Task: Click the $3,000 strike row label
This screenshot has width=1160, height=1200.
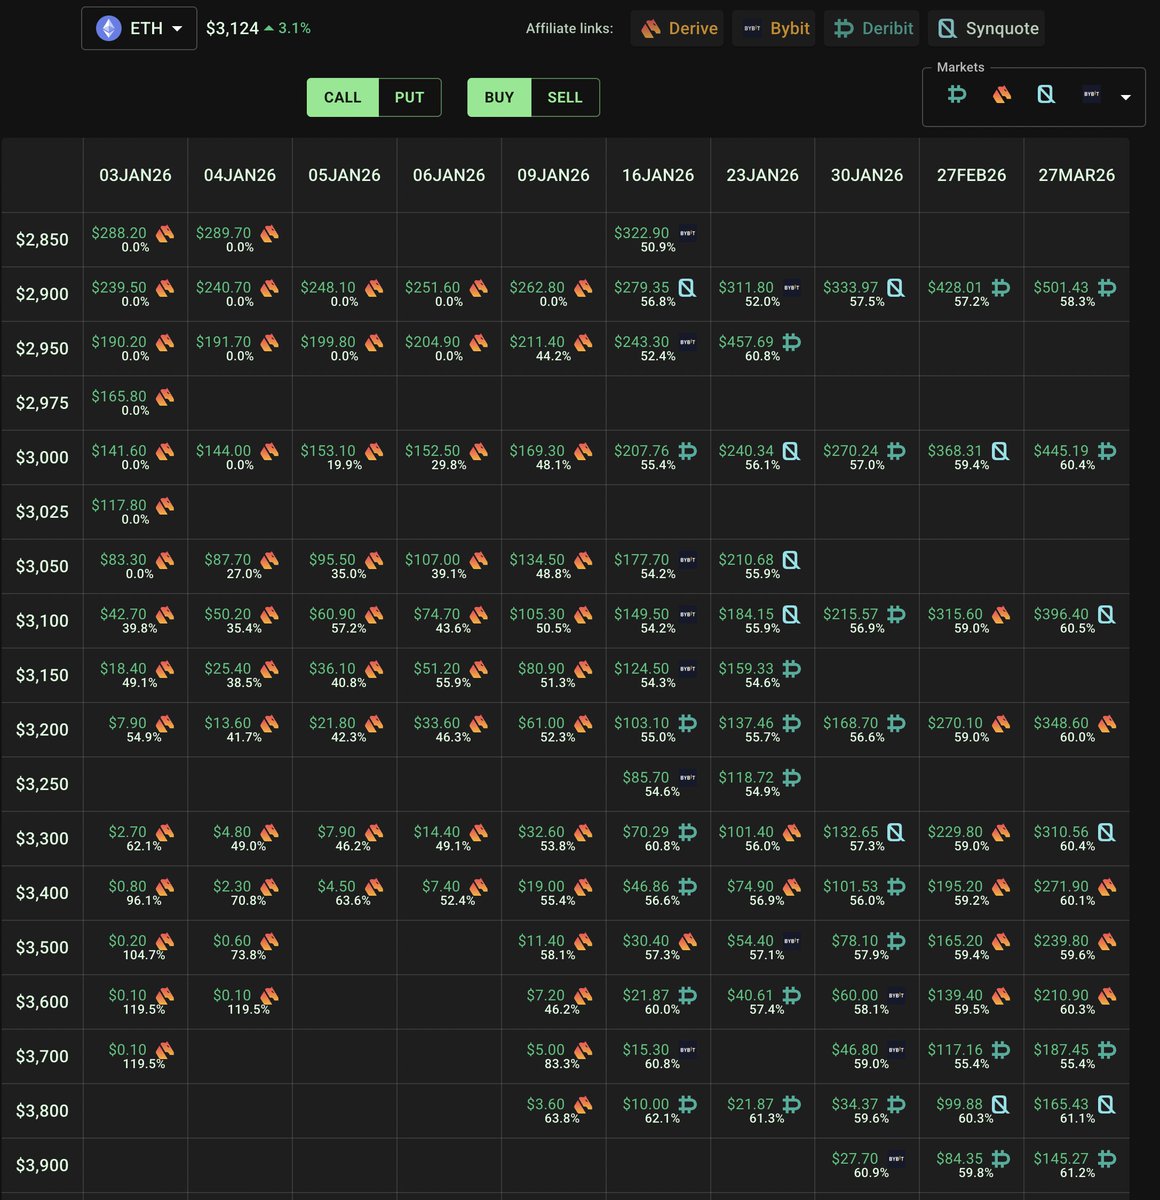Action: pos(42,457)
